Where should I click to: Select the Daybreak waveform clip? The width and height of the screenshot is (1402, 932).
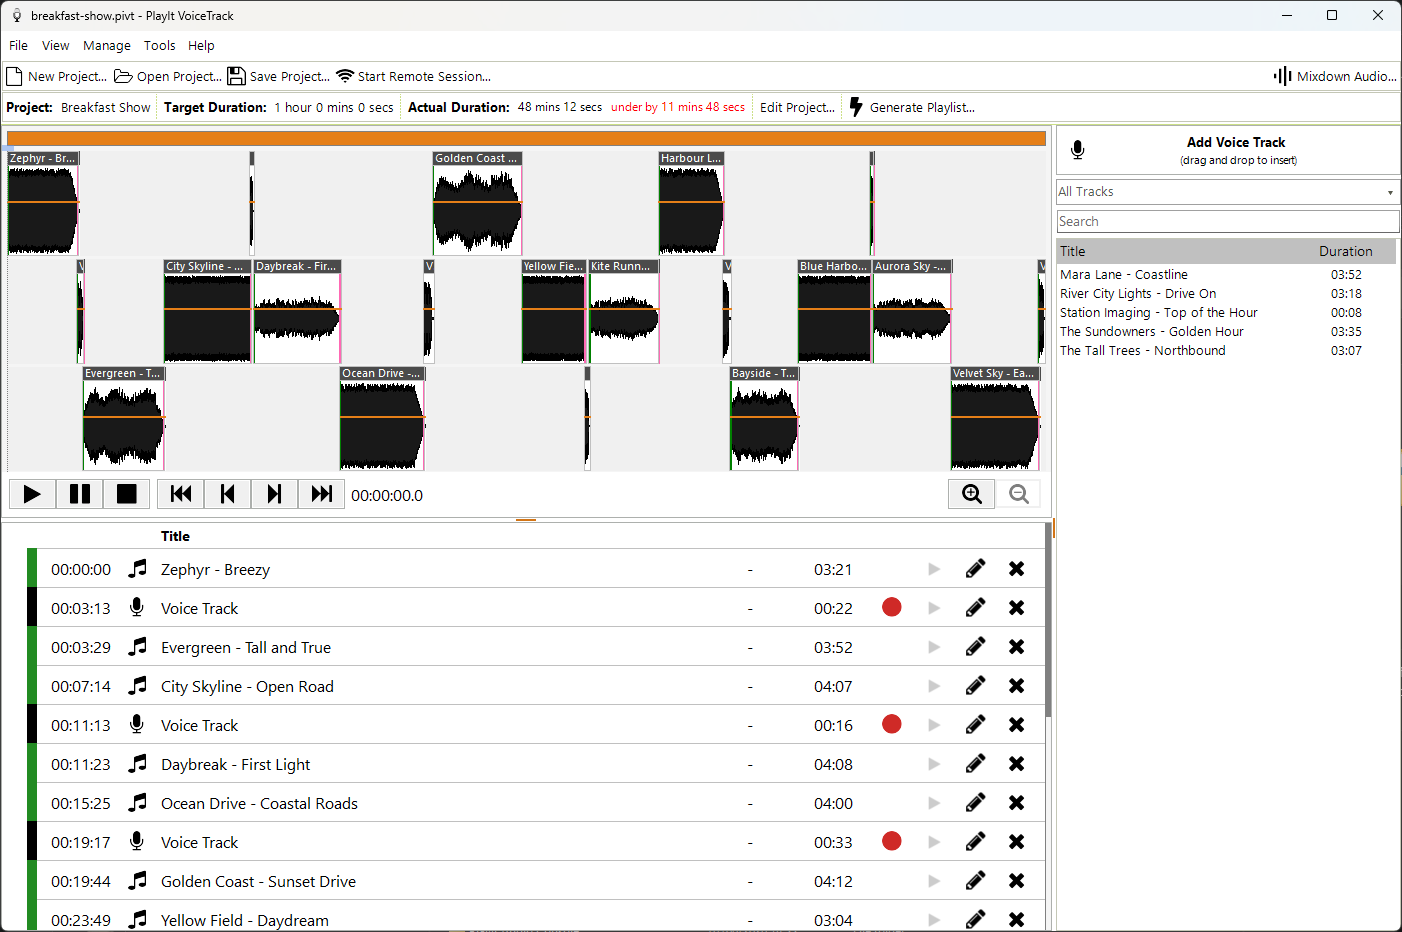(297, 311)
